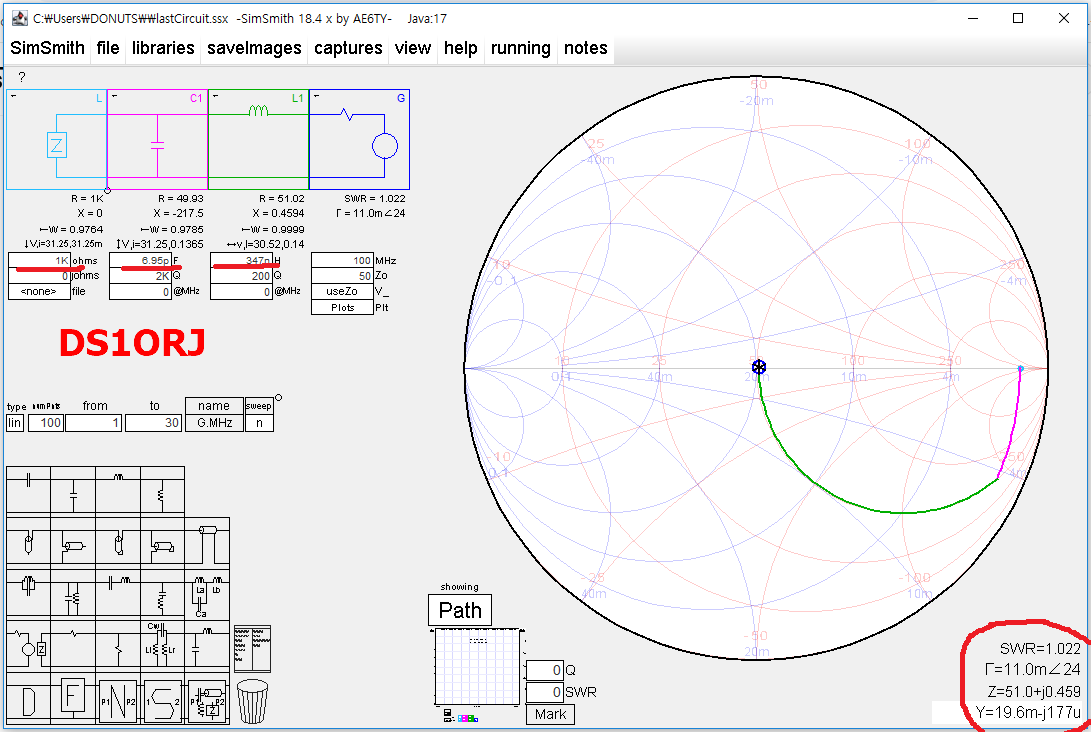Edit the generator frequency 100 MHz field
Image resolution: width=1091 pixels, height=732 pixels.
[342, 261]
